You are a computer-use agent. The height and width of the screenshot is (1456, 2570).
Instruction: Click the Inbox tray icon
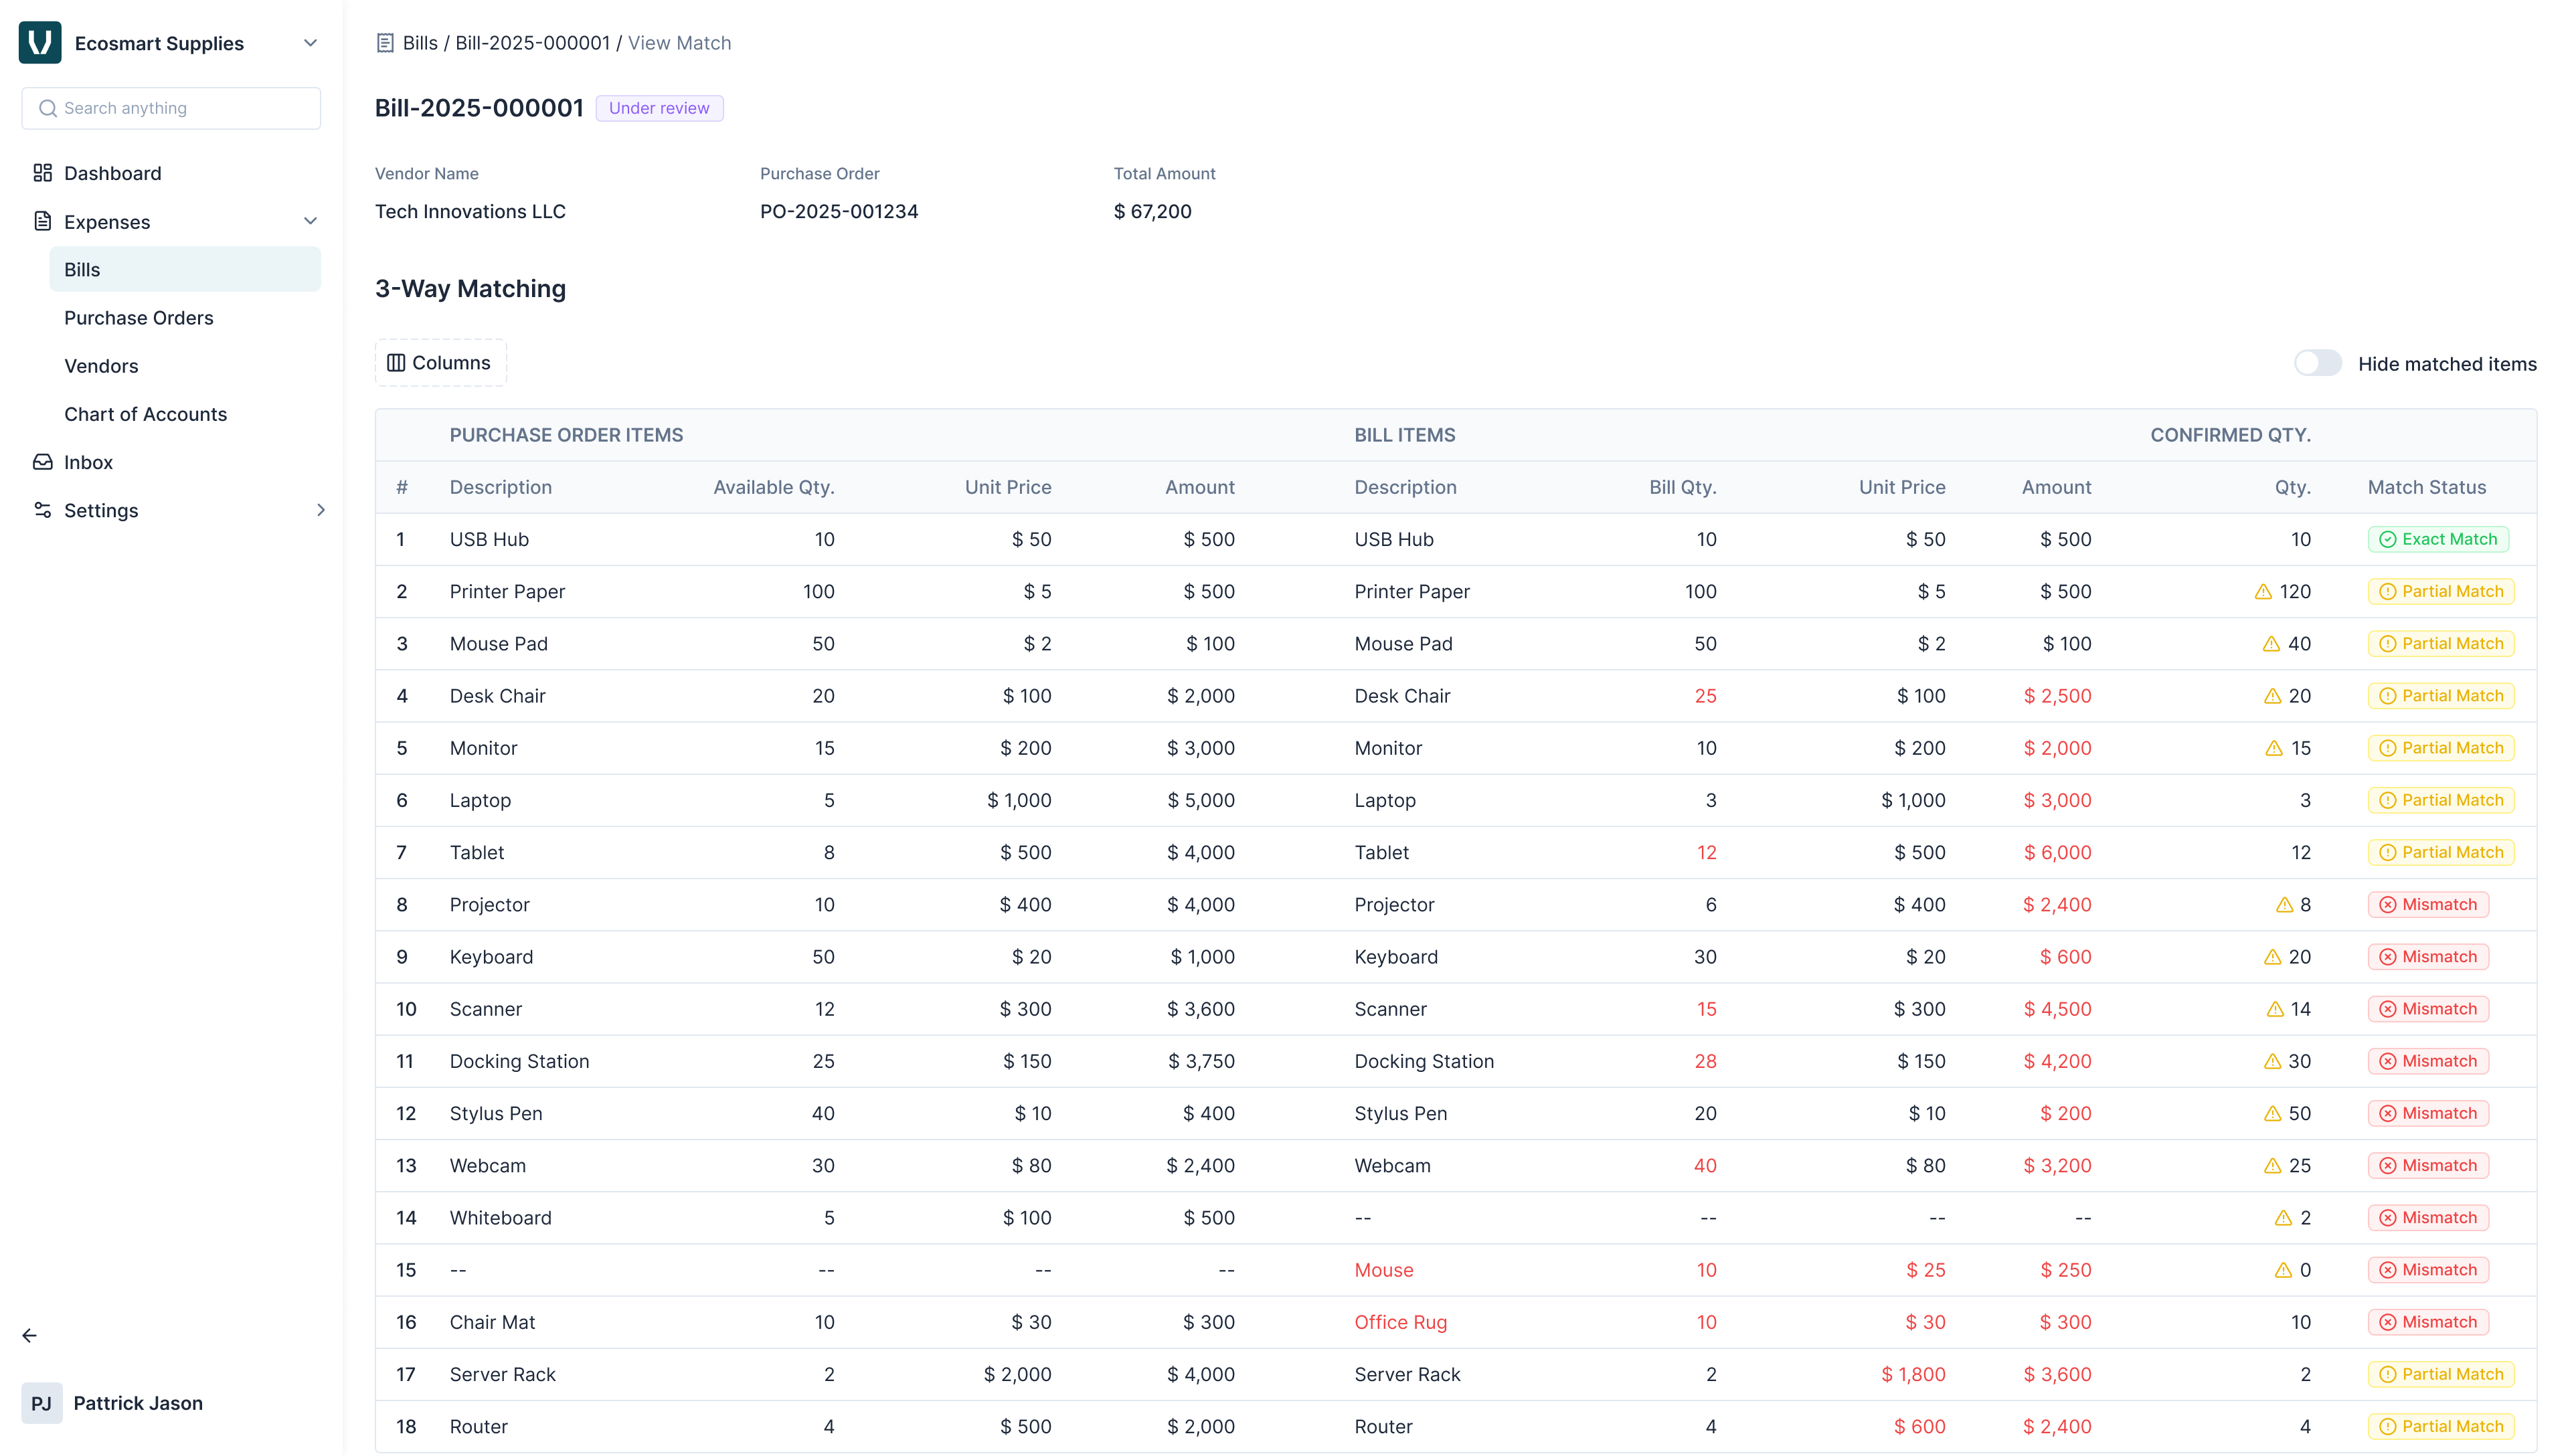(x=42, y=462)
